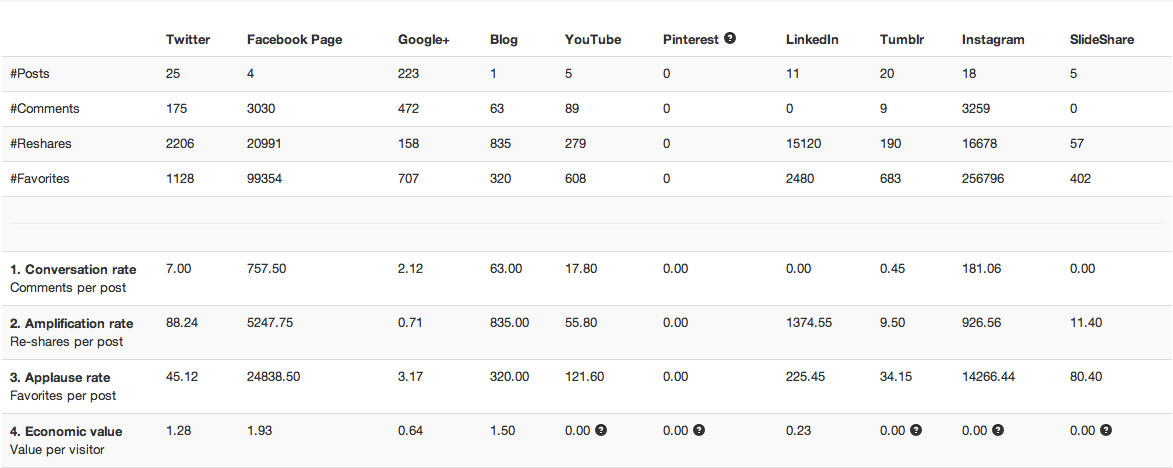Click help icon beside YouTube economic value
The width and height of the screenshot is (1173, 468).
[x=601, y=430]
